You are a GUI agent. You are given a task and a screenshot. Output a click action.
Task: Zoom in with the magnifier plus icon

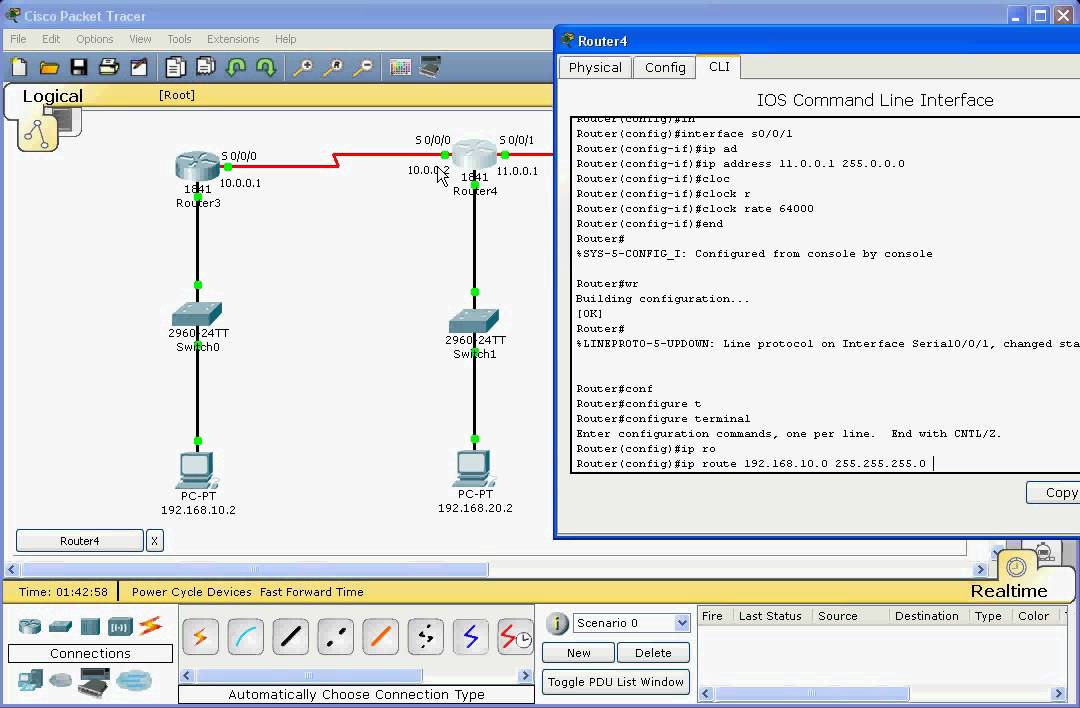tap(302, 67)
